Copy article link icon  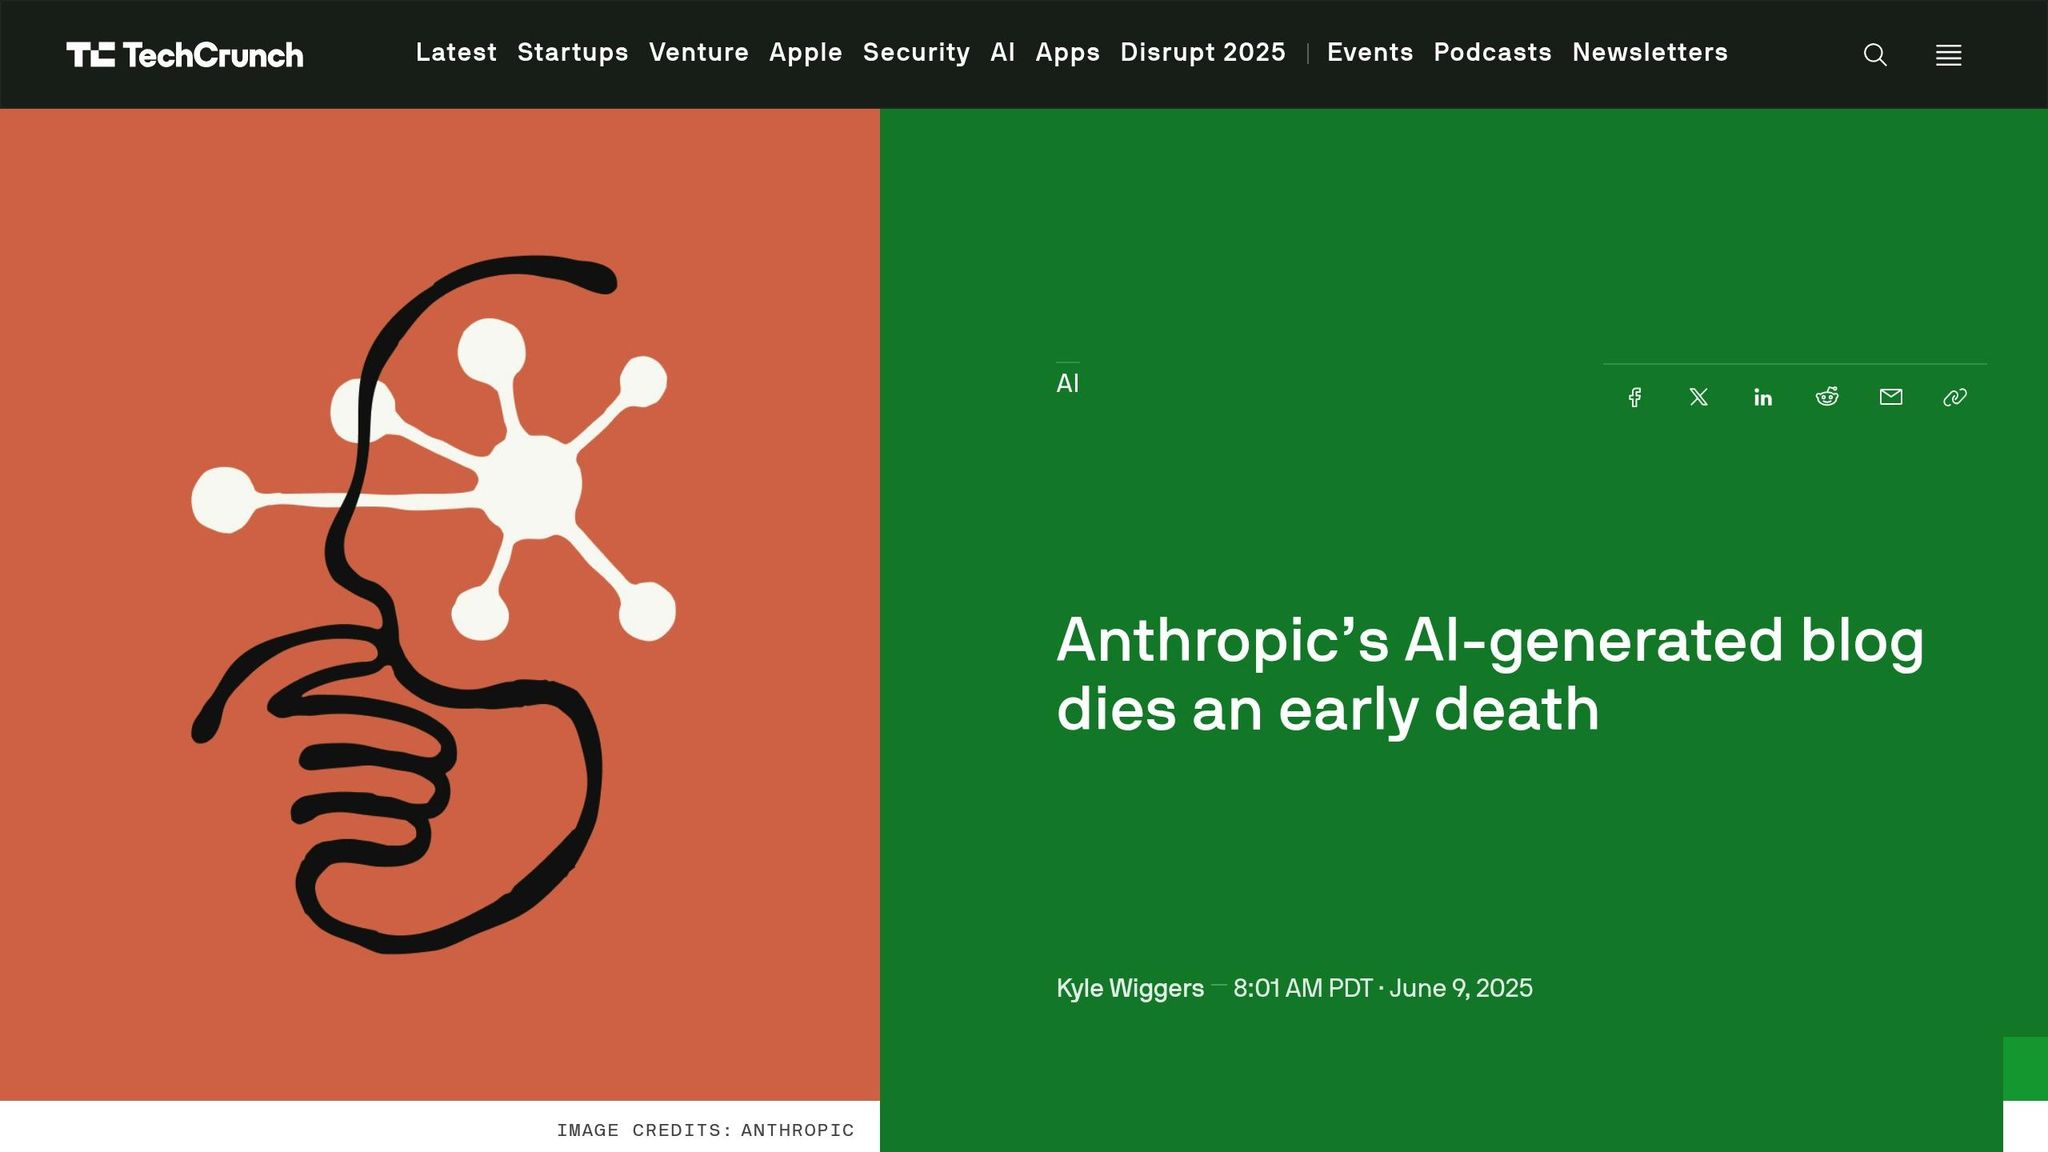tap(1955, 397)
